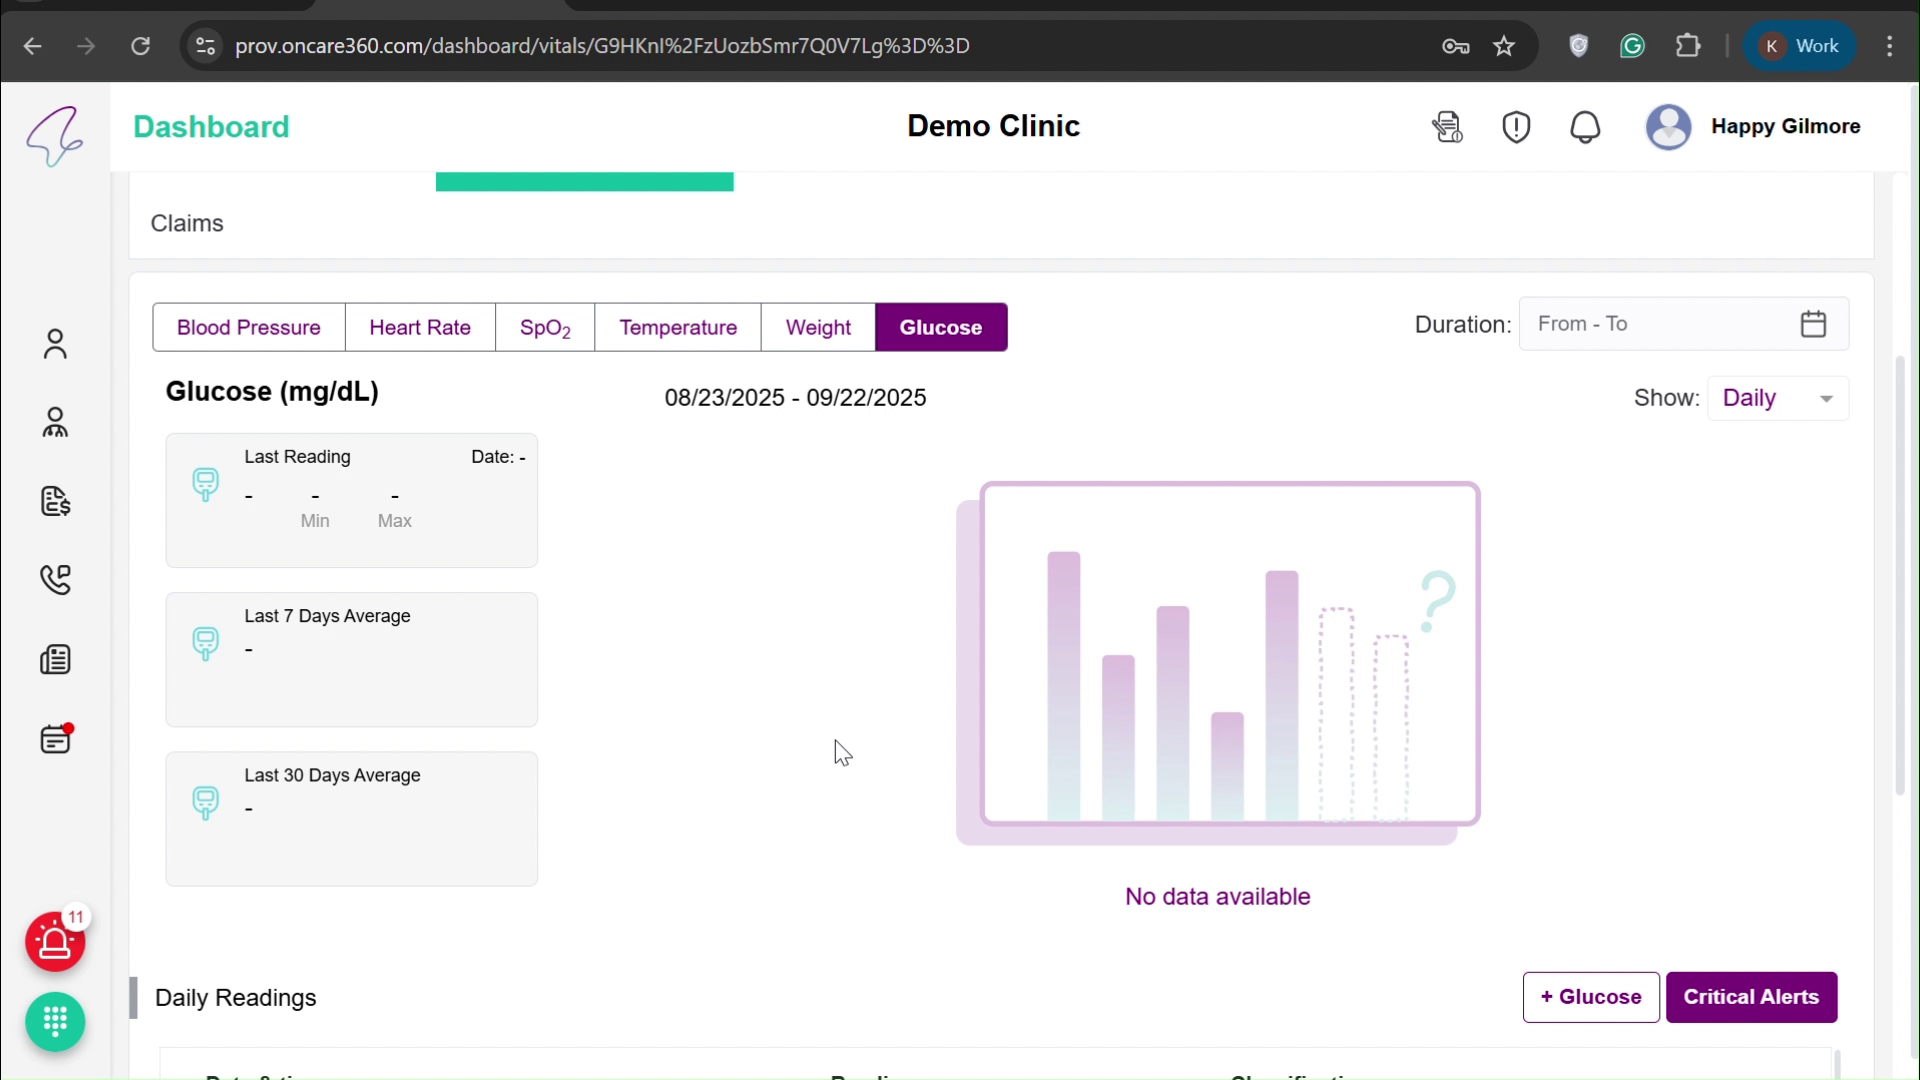Click the + Glucose button
The width and height of the screenshot is (1920, 1080).
click(x=1590, y=997)
